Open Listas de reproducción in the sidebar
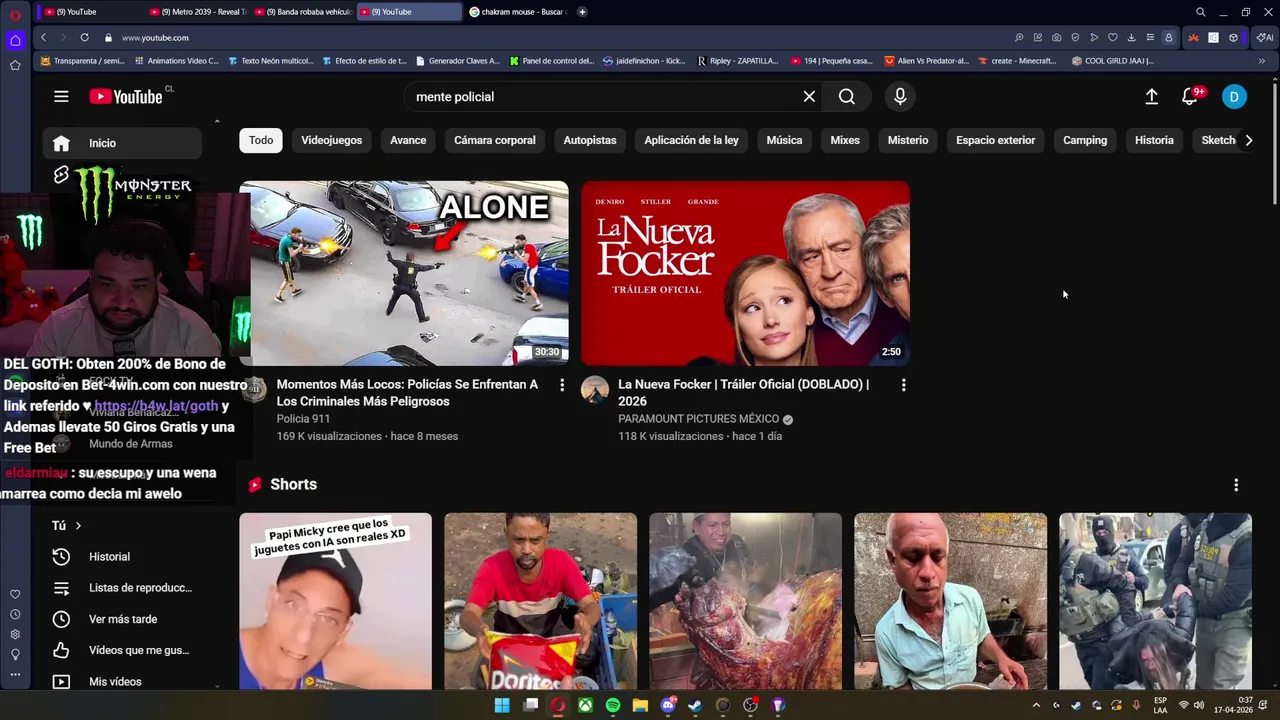This screenshot has height=720, width=1280. [x=122, y=588]
